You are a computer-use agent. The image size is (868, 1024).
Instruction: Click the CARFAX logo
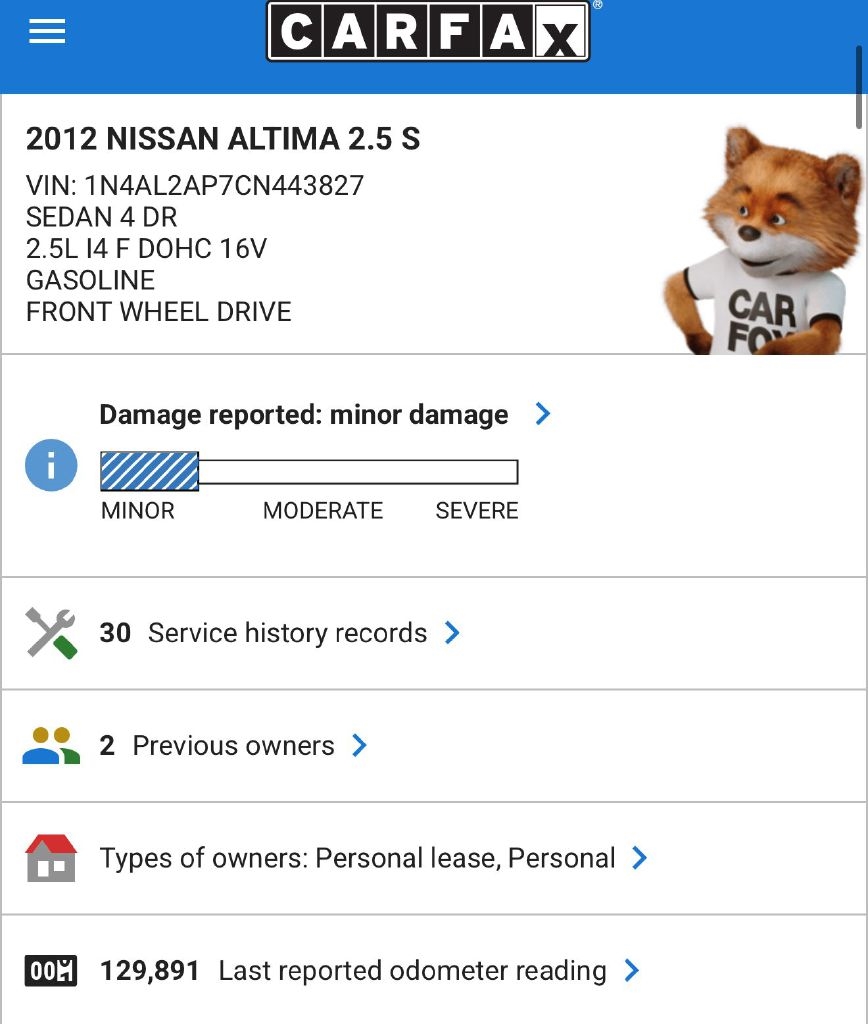pos(428,32)
